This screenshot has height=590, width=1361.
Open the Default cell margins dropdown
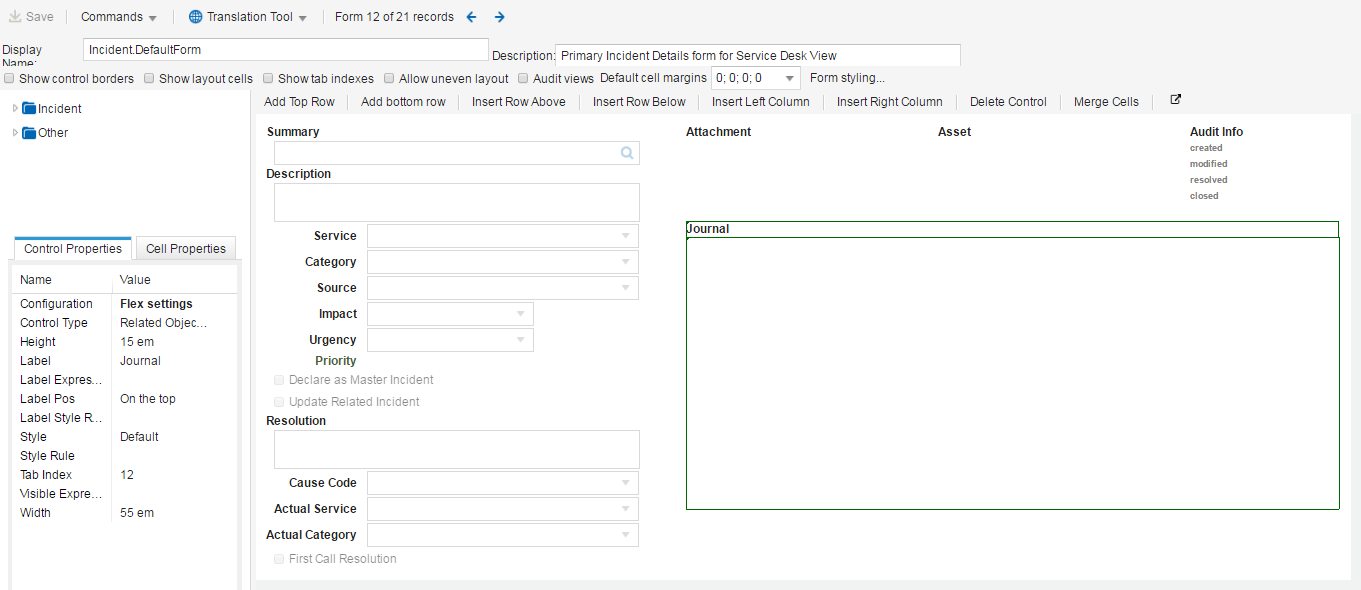(789, 78)
